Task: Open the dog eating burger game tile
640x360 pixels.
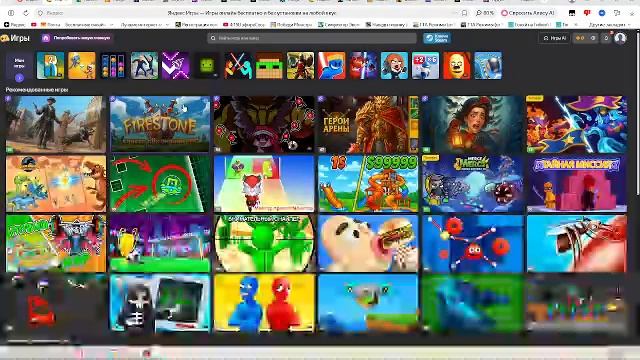Action: 368,243
